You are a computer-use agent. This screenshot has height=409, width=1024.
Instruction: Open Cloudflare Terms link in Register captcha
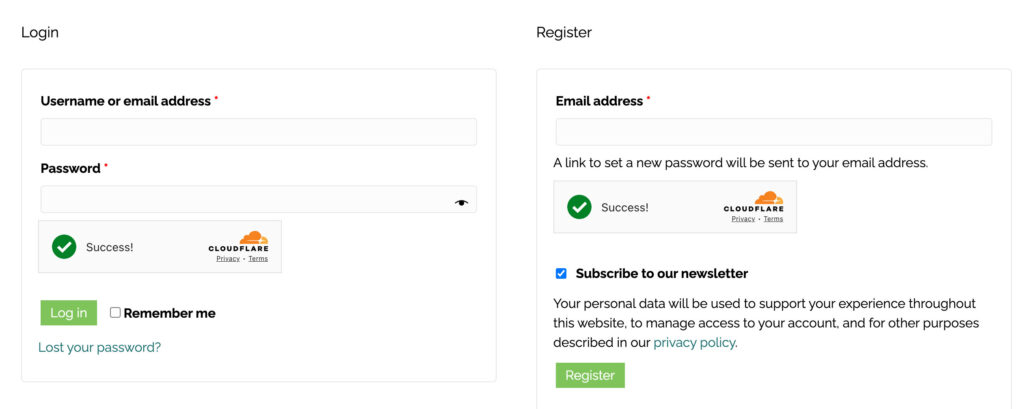point(773,219)
